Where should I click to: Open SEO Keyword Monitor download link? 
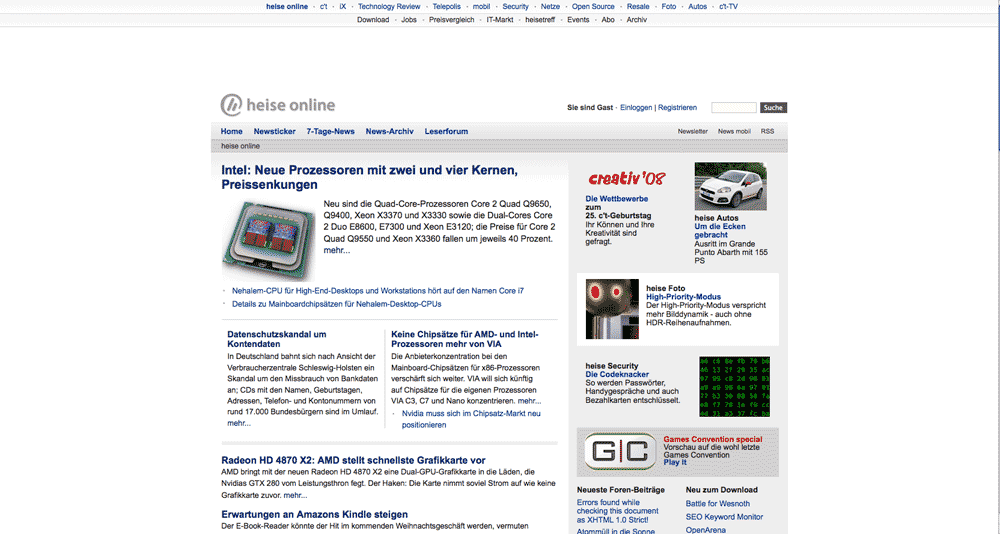[724, 517]
